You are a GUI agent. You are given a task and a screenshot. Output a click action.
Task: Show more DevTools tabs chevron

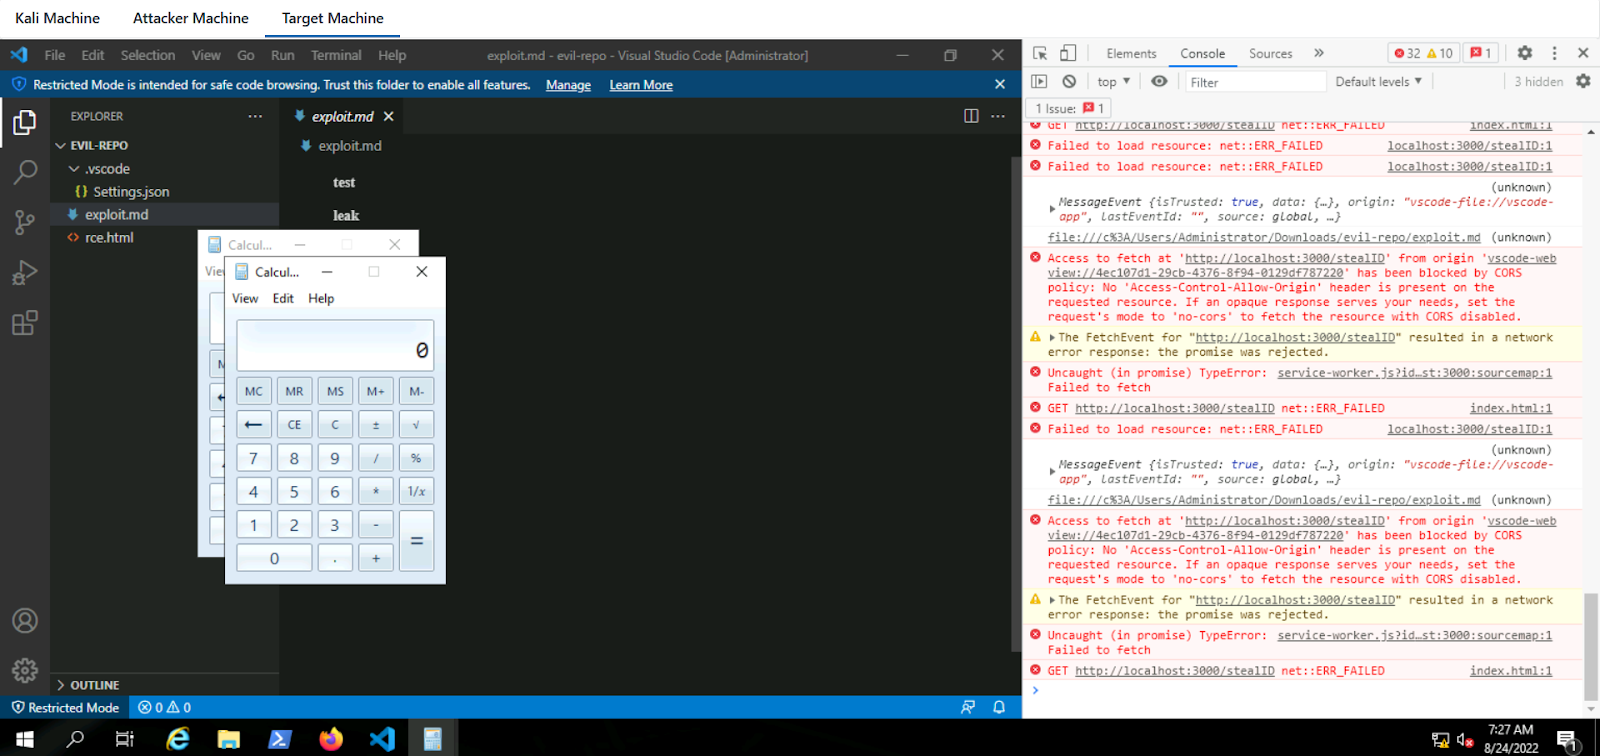coord(1319,53)
